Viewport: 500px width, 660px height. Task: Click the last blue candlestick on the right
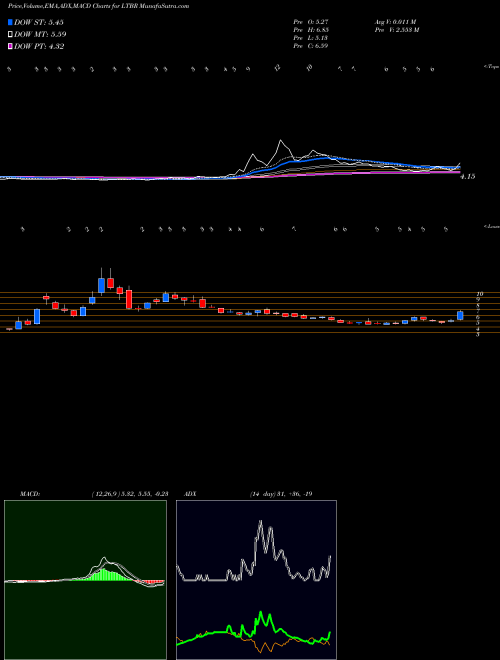tap(460, 315)
